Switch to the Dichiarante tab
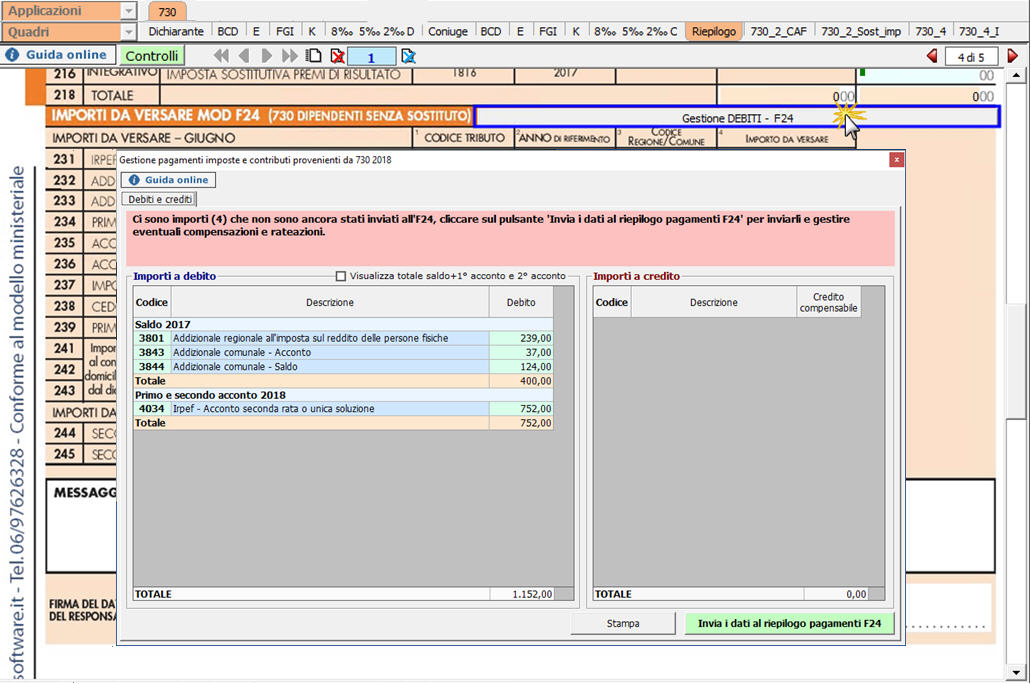 coord(176,32)
